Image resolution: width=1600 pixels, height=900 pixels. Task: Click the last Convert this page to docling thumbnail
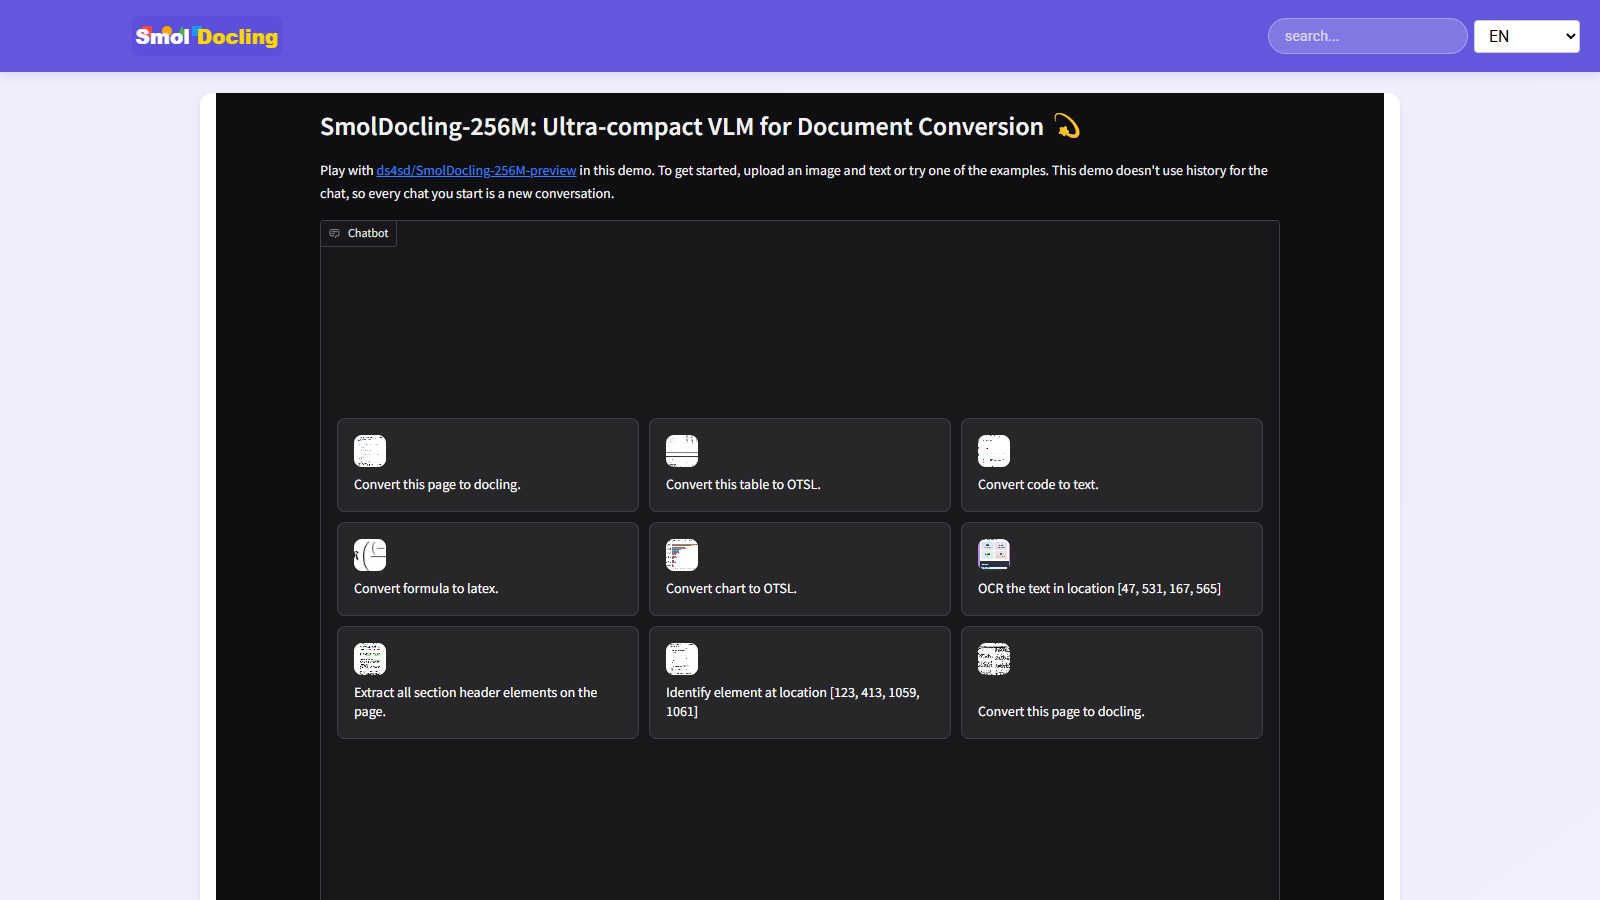click(x=994, y=659)
